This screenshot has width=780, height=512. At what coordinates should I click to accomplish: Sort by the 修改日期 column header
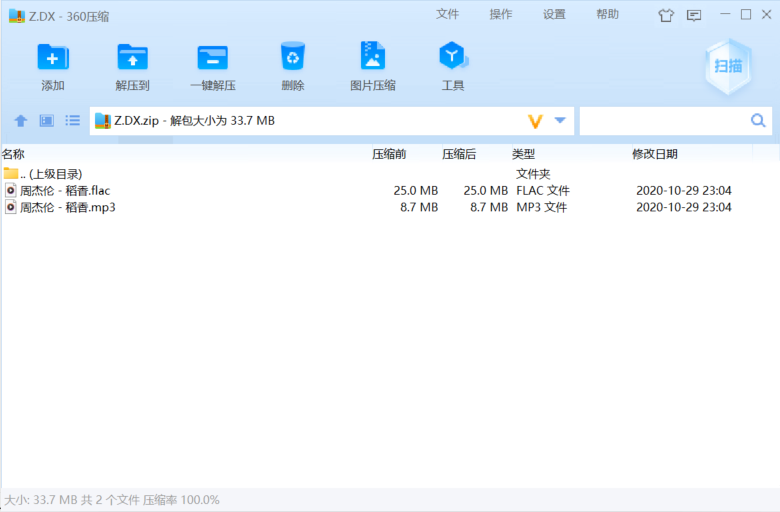coord(655,154)
